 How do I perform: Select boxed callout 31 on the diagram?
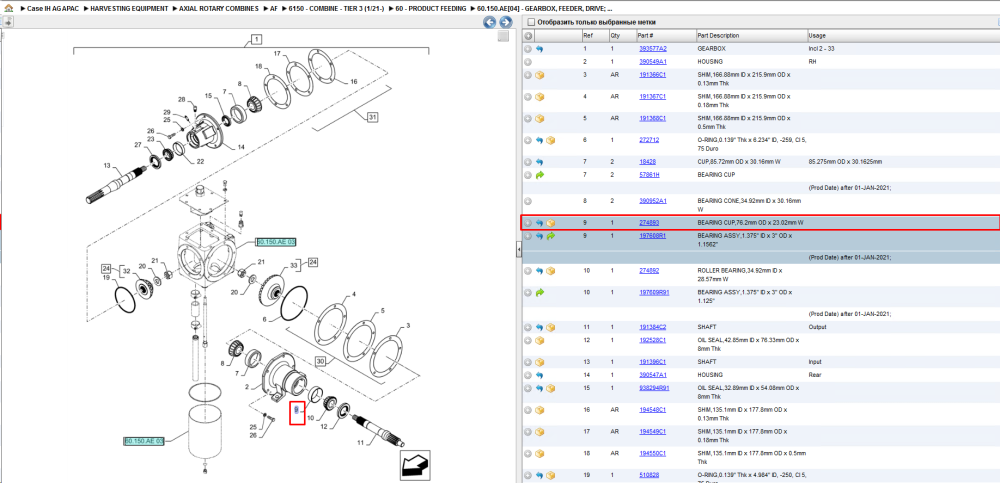click(x=372, y=117)
